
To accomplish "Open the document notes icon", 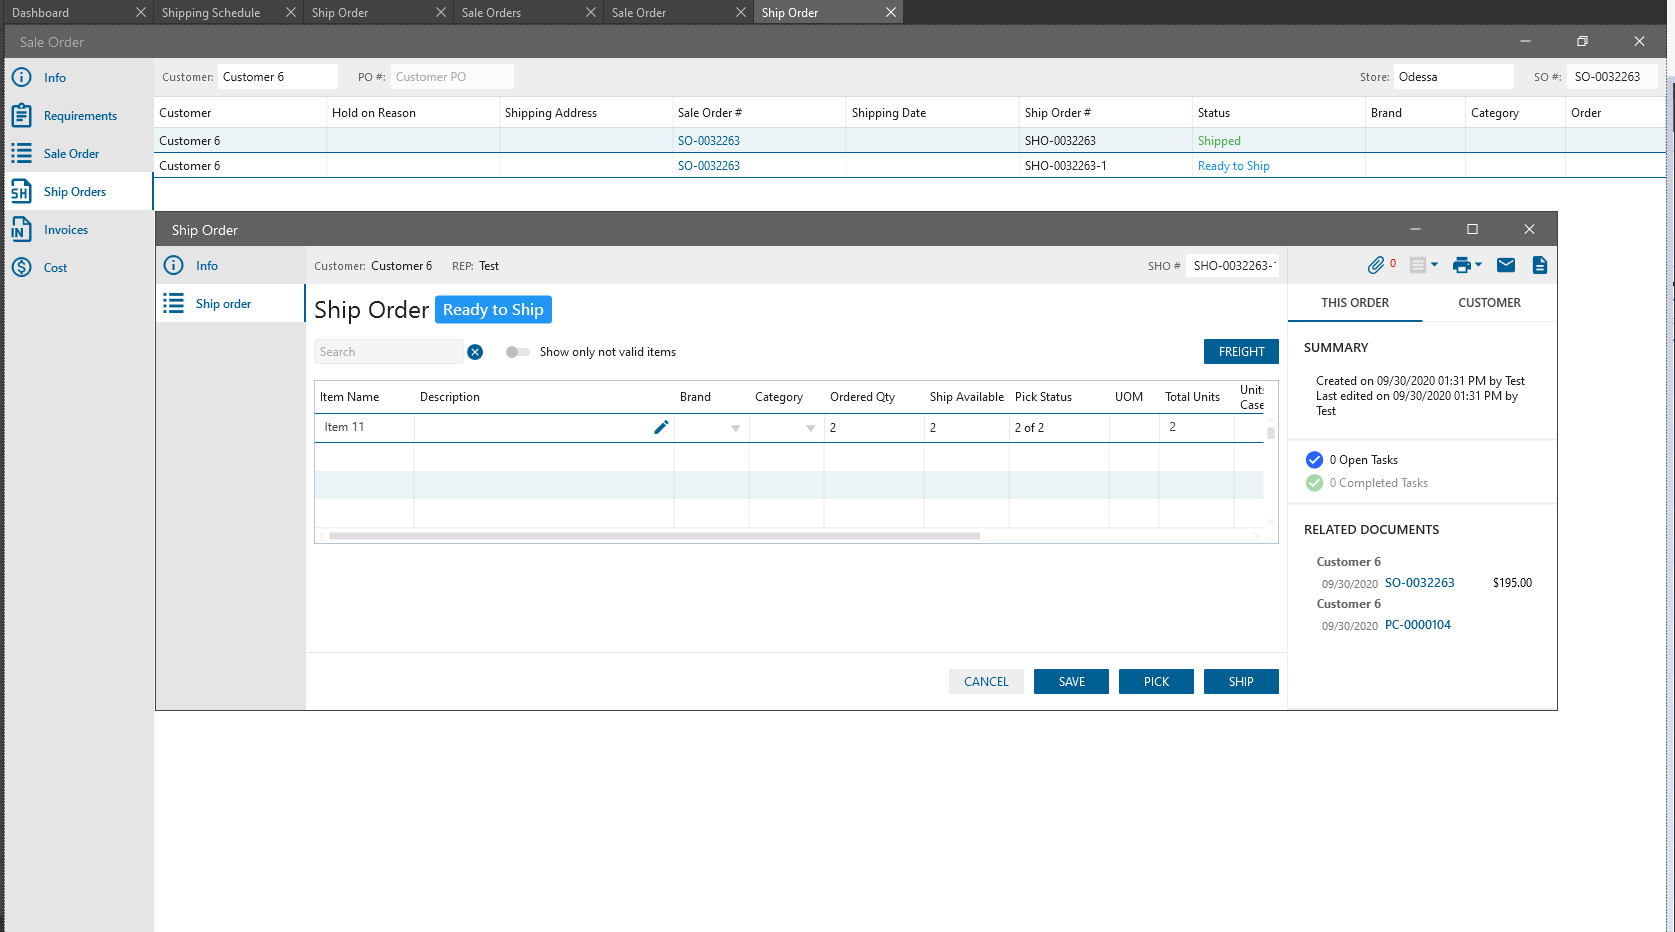I will coord(1539,265).
